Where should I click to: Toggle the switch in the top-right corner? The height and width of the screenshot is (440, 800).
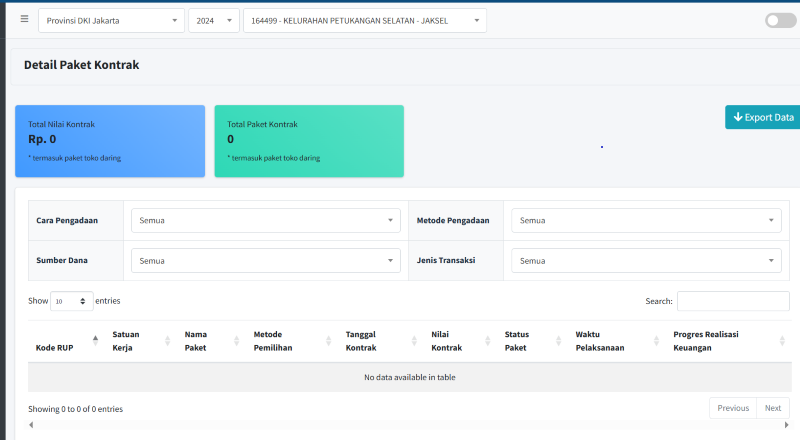780,20
